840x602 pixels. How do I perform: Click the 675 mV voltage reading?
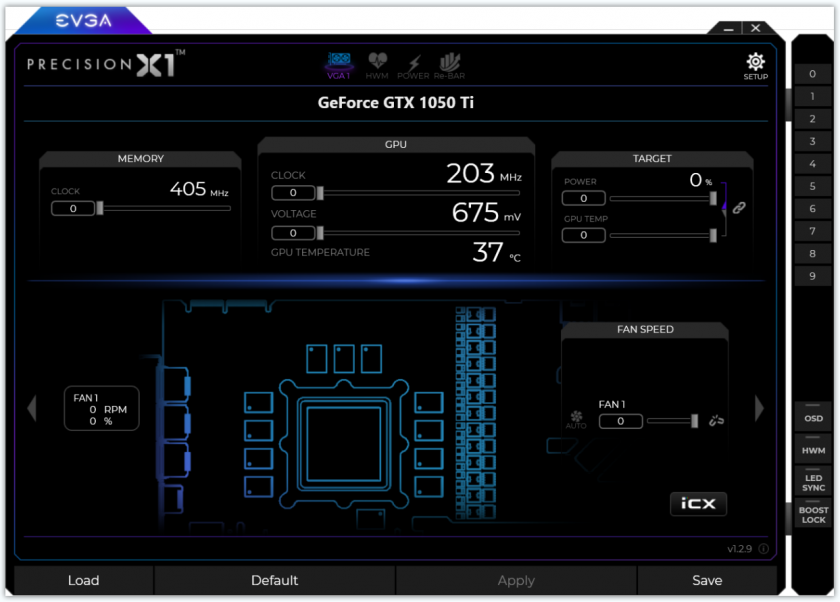[486, 213]
